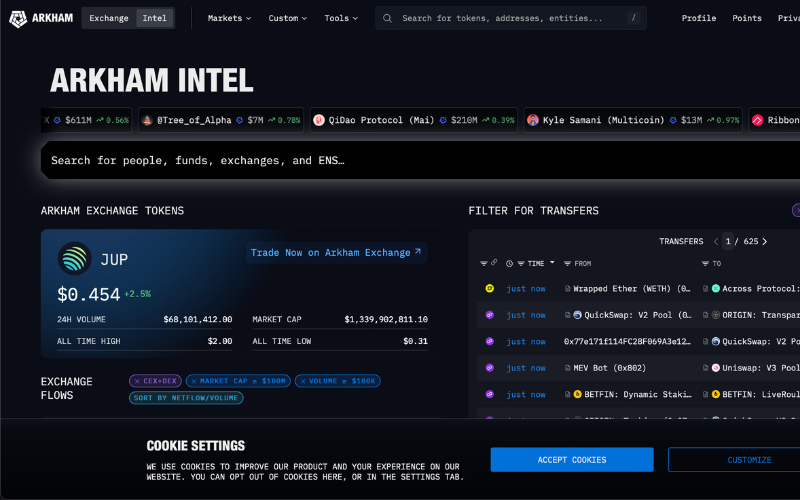
Task: Click the purple chain icon in the QuickSwap V2 Pool row
Action: click(x=489, y=315)
